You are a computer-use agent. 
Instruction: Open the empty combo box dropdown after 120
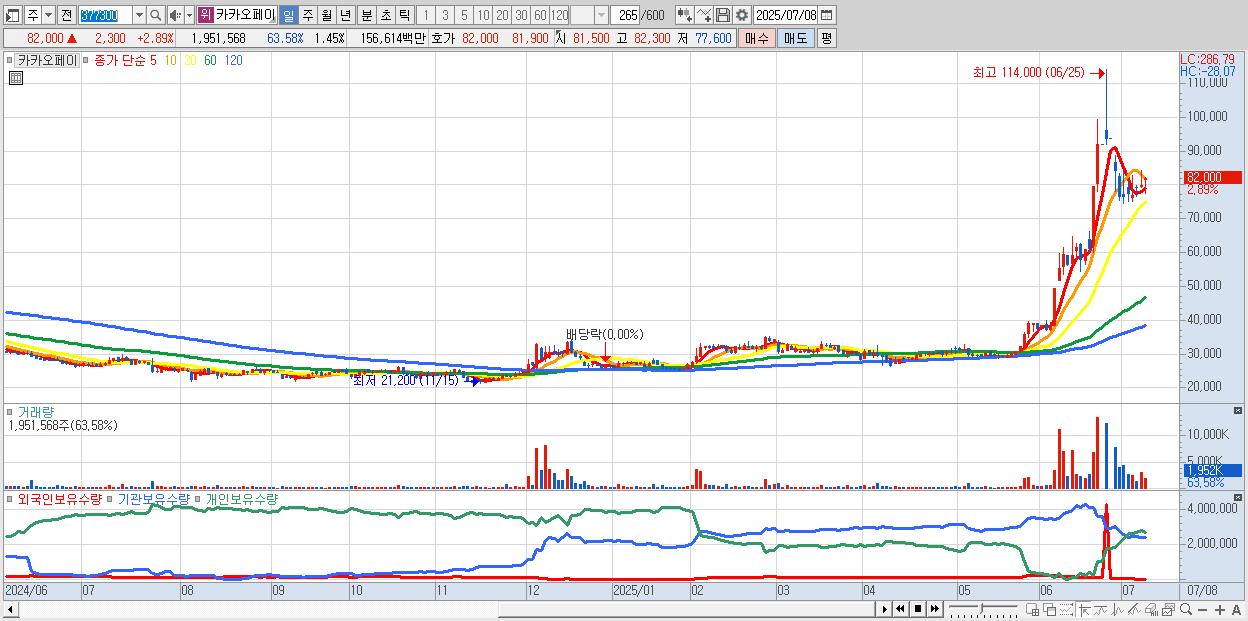click(x=601, y=15)
